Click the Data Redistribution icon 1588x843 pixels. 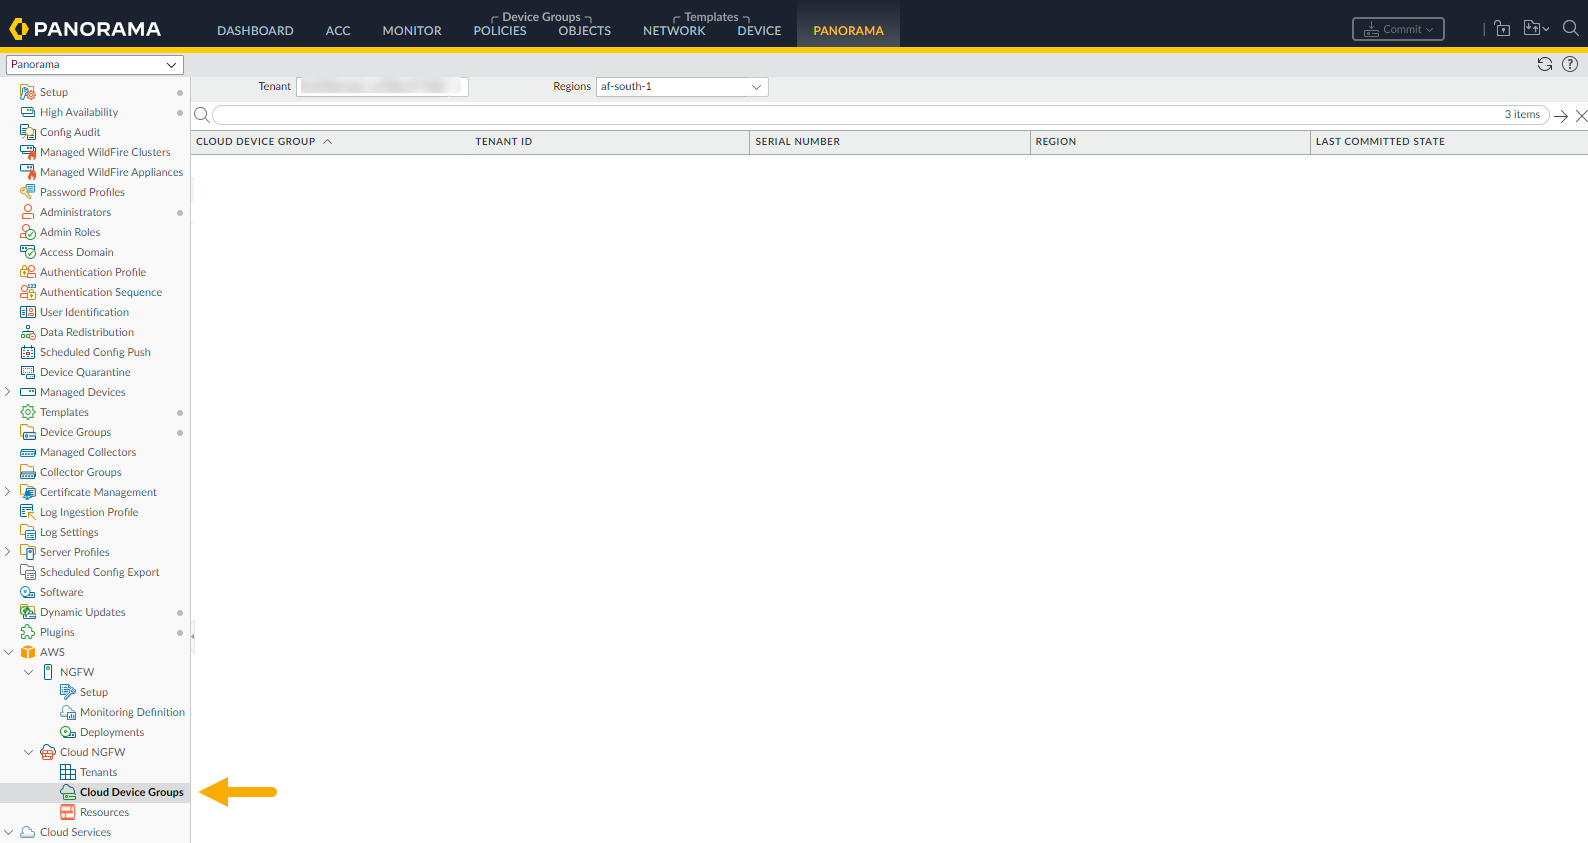pos(28,332)
